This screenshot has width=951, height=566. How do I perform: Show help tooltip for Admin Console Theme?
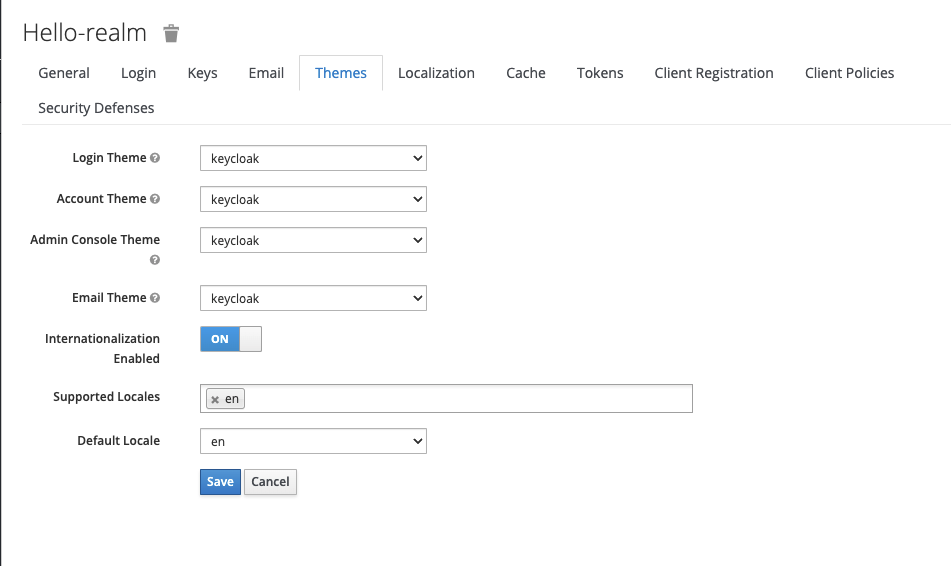pos(155,260)
